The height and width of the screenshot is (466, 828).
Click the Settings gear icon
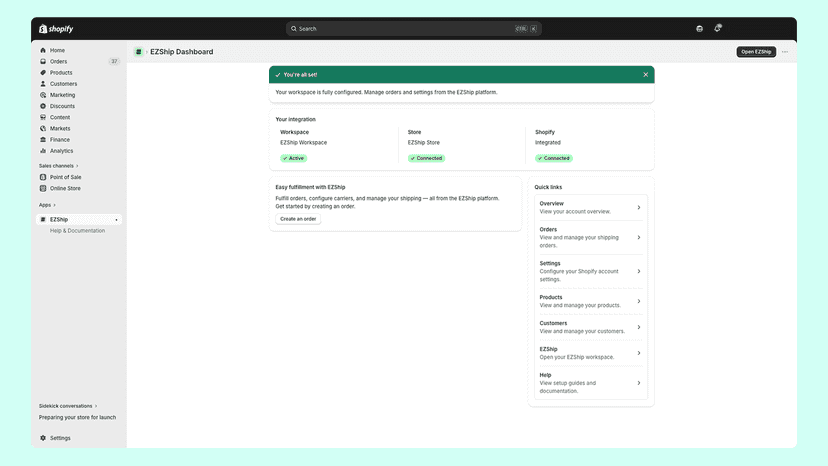pos(43,438)
